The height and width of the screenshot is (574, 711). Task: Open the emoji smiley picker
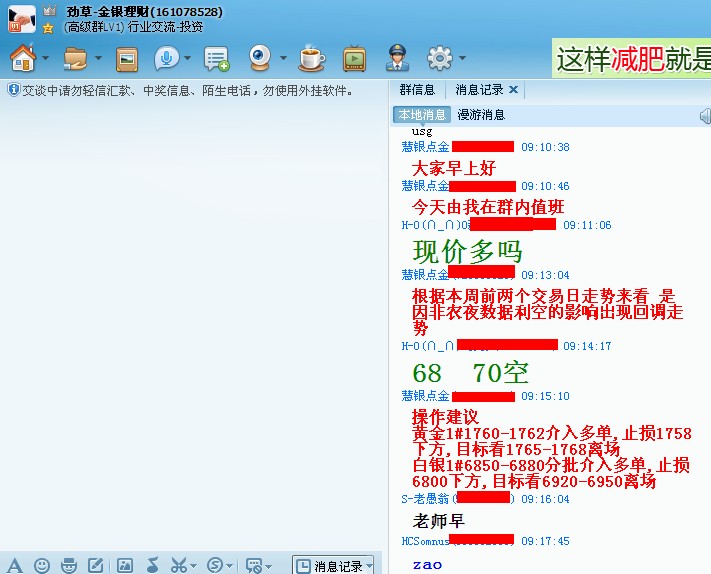(x=42, y=565)
